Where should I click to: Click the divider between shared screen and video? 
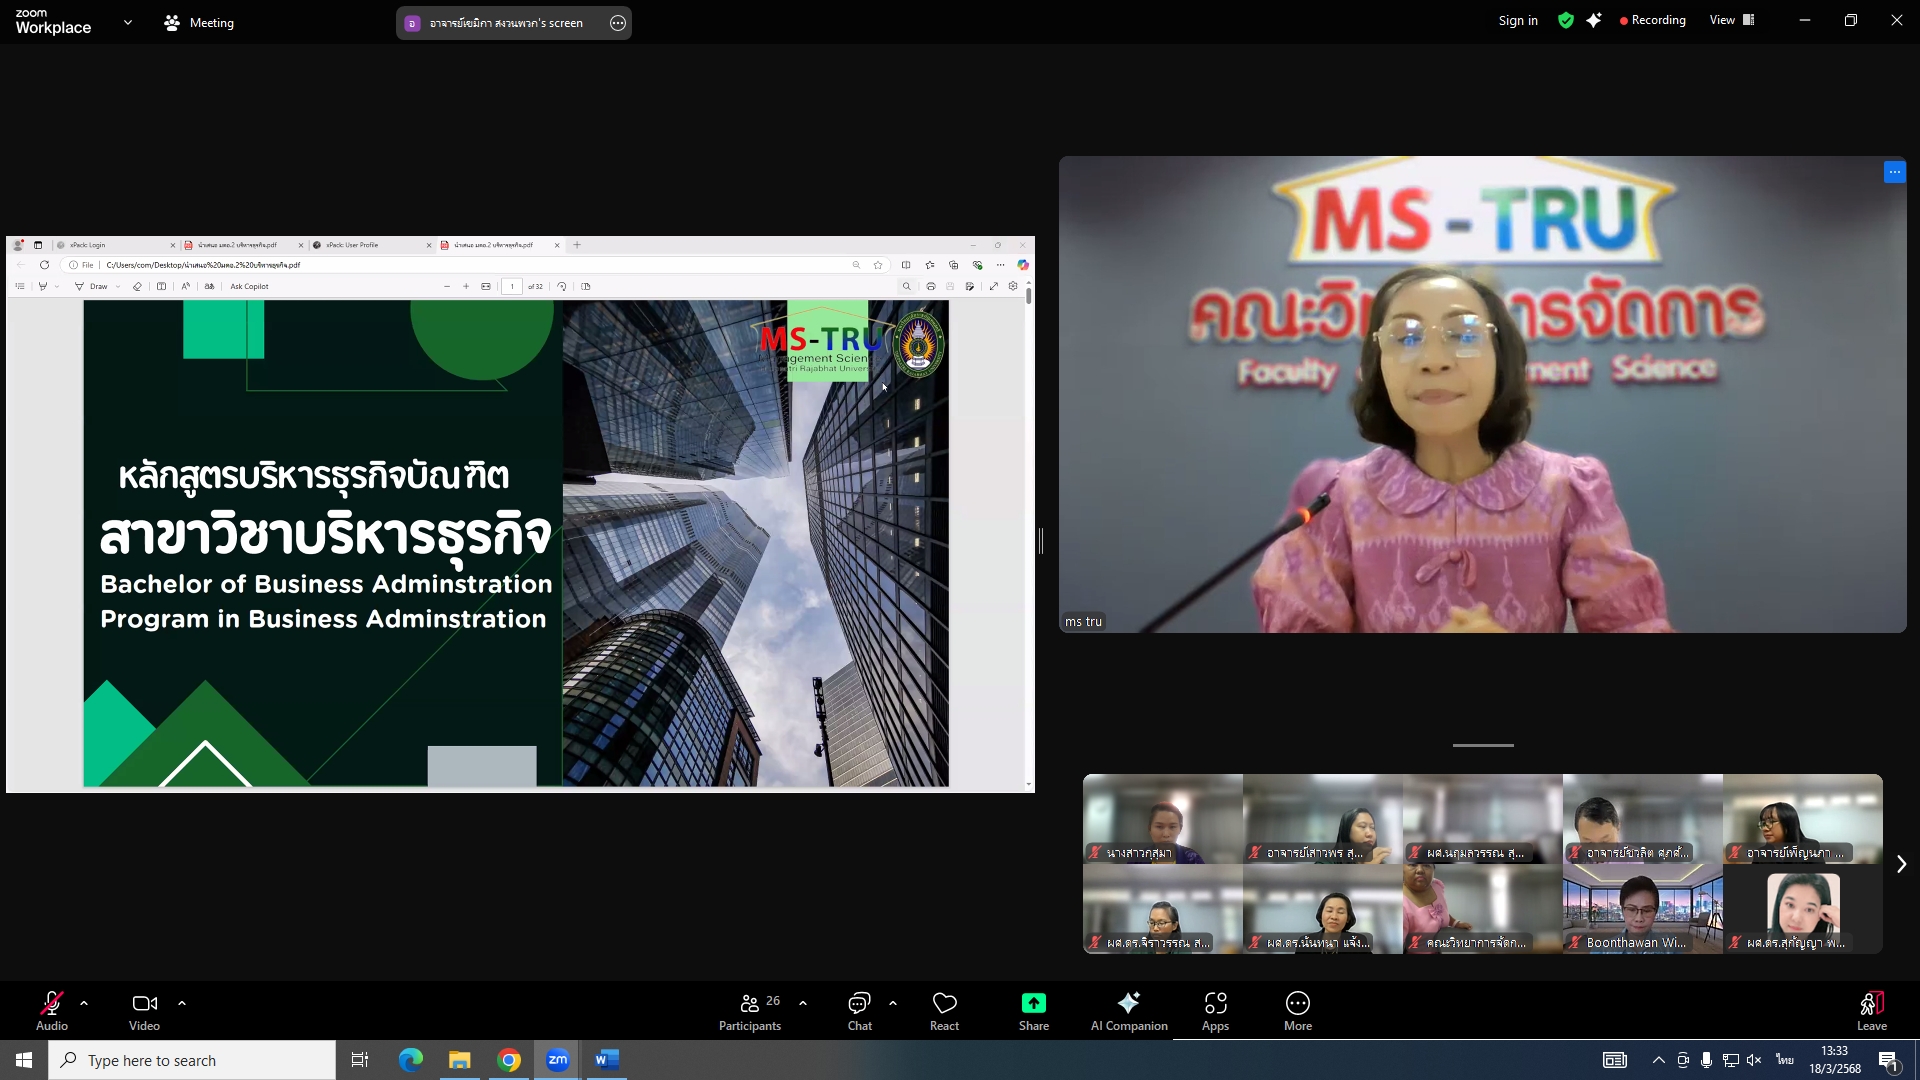(1041, 541)
